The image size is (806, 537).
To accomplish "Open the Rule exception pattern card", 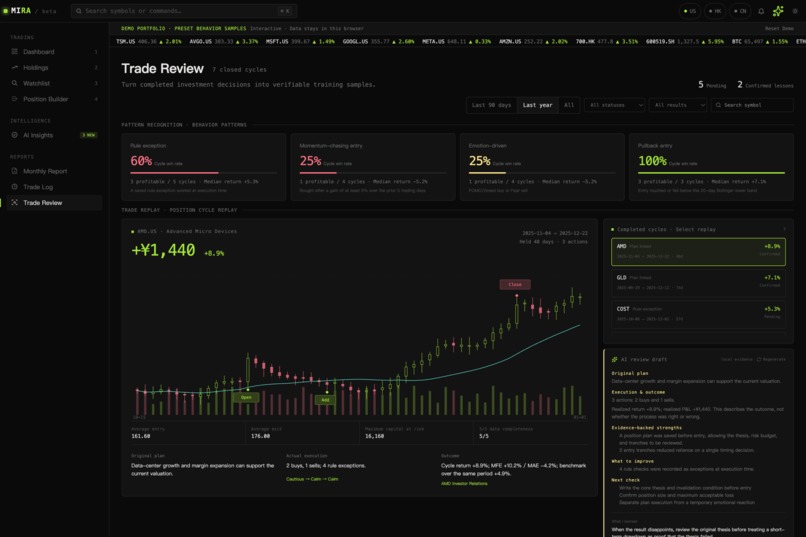I will coord(204,167).
